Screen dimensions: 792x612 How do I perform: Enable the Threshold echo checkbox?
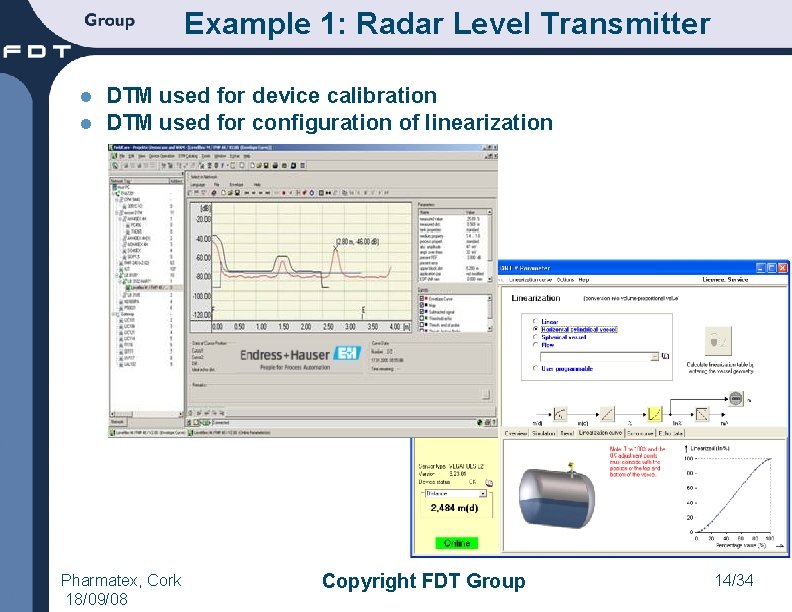click(421, 319)
